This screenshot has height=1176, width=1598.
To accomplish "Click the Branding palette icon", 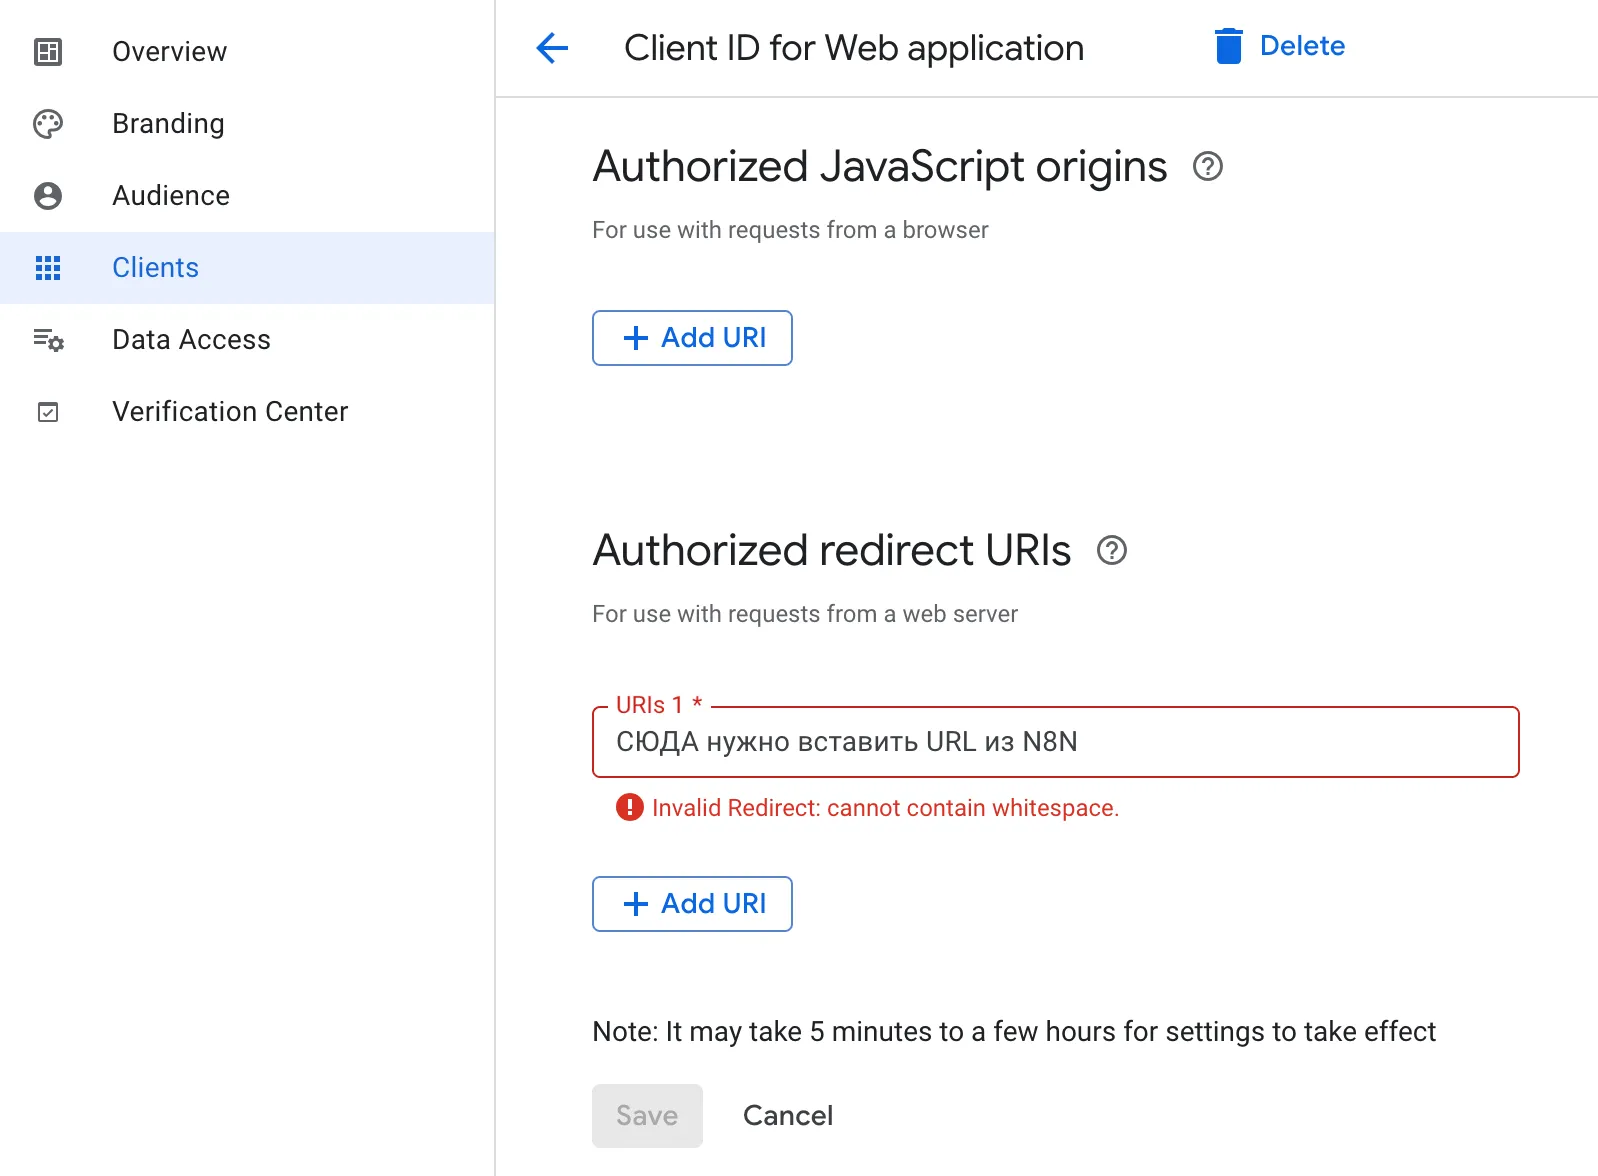I will [48, 124].
